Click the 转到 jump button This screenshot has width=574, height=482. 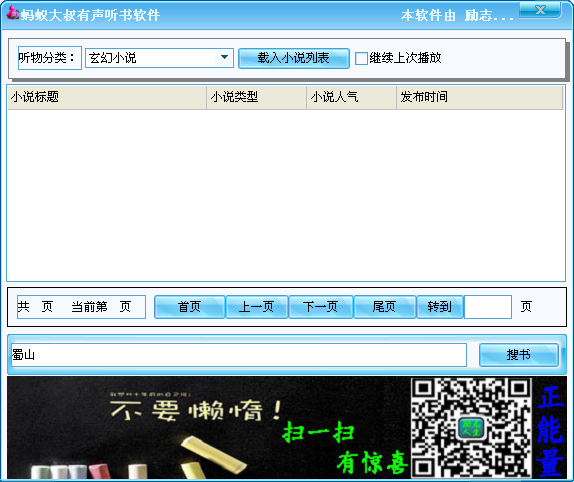pyautogui.click(x=440, y=307)
